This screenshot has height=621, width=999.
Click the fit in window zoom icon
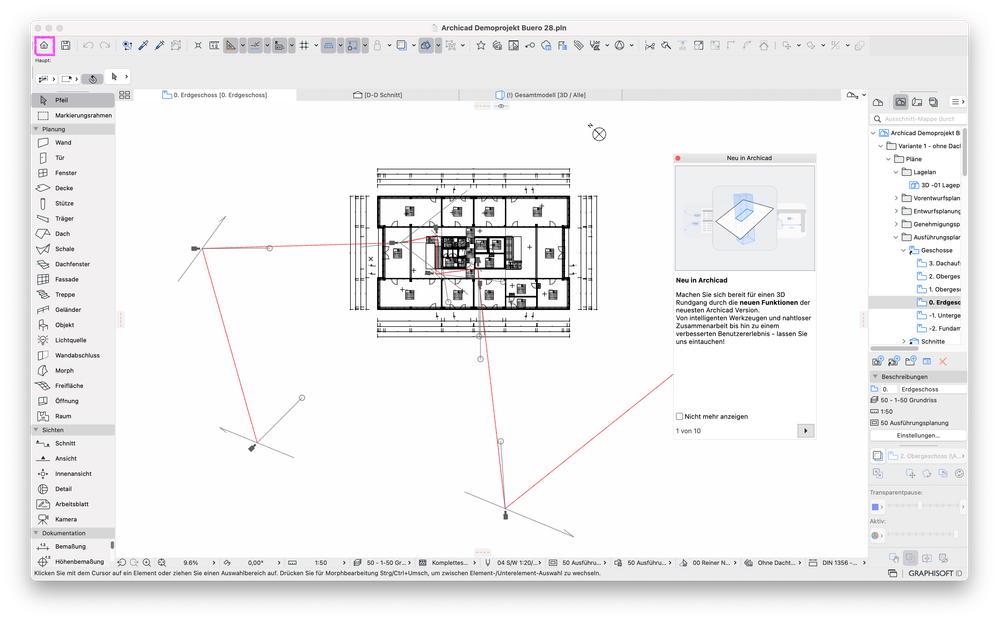[x=162, y=563]
